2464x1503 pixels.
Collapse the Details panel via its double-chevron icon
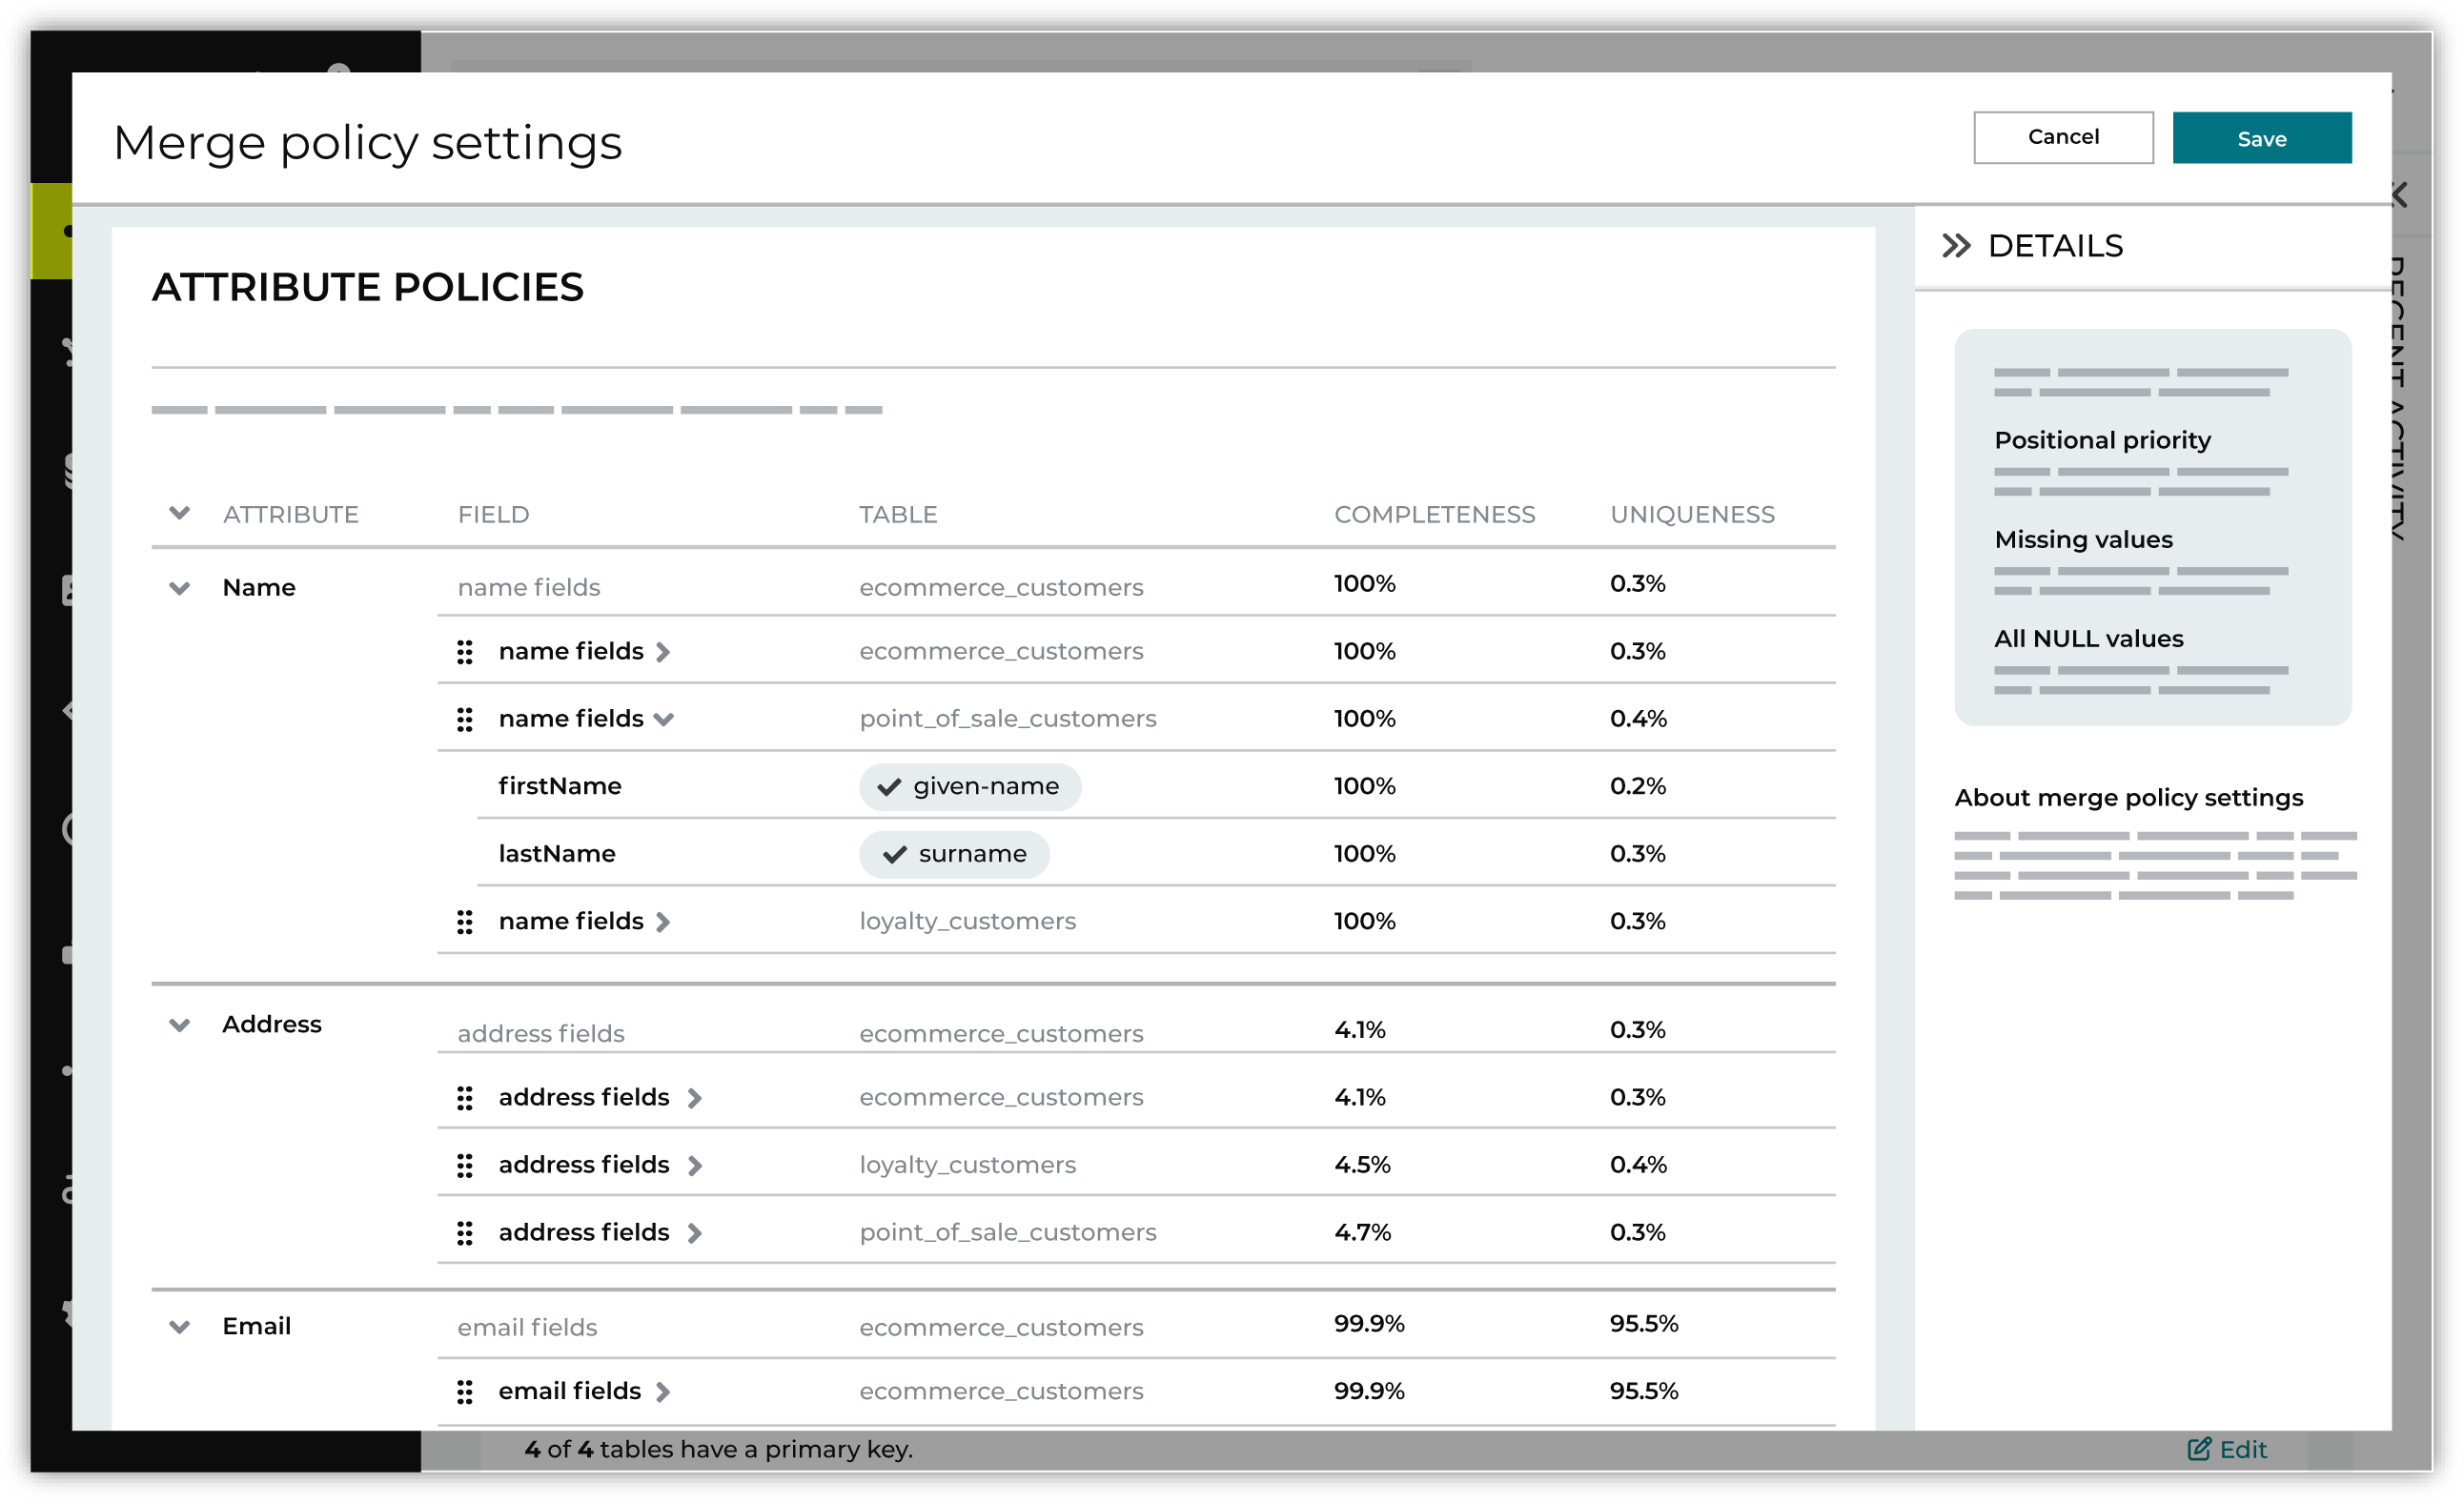pyautogui.click(x=1959, y=245)
